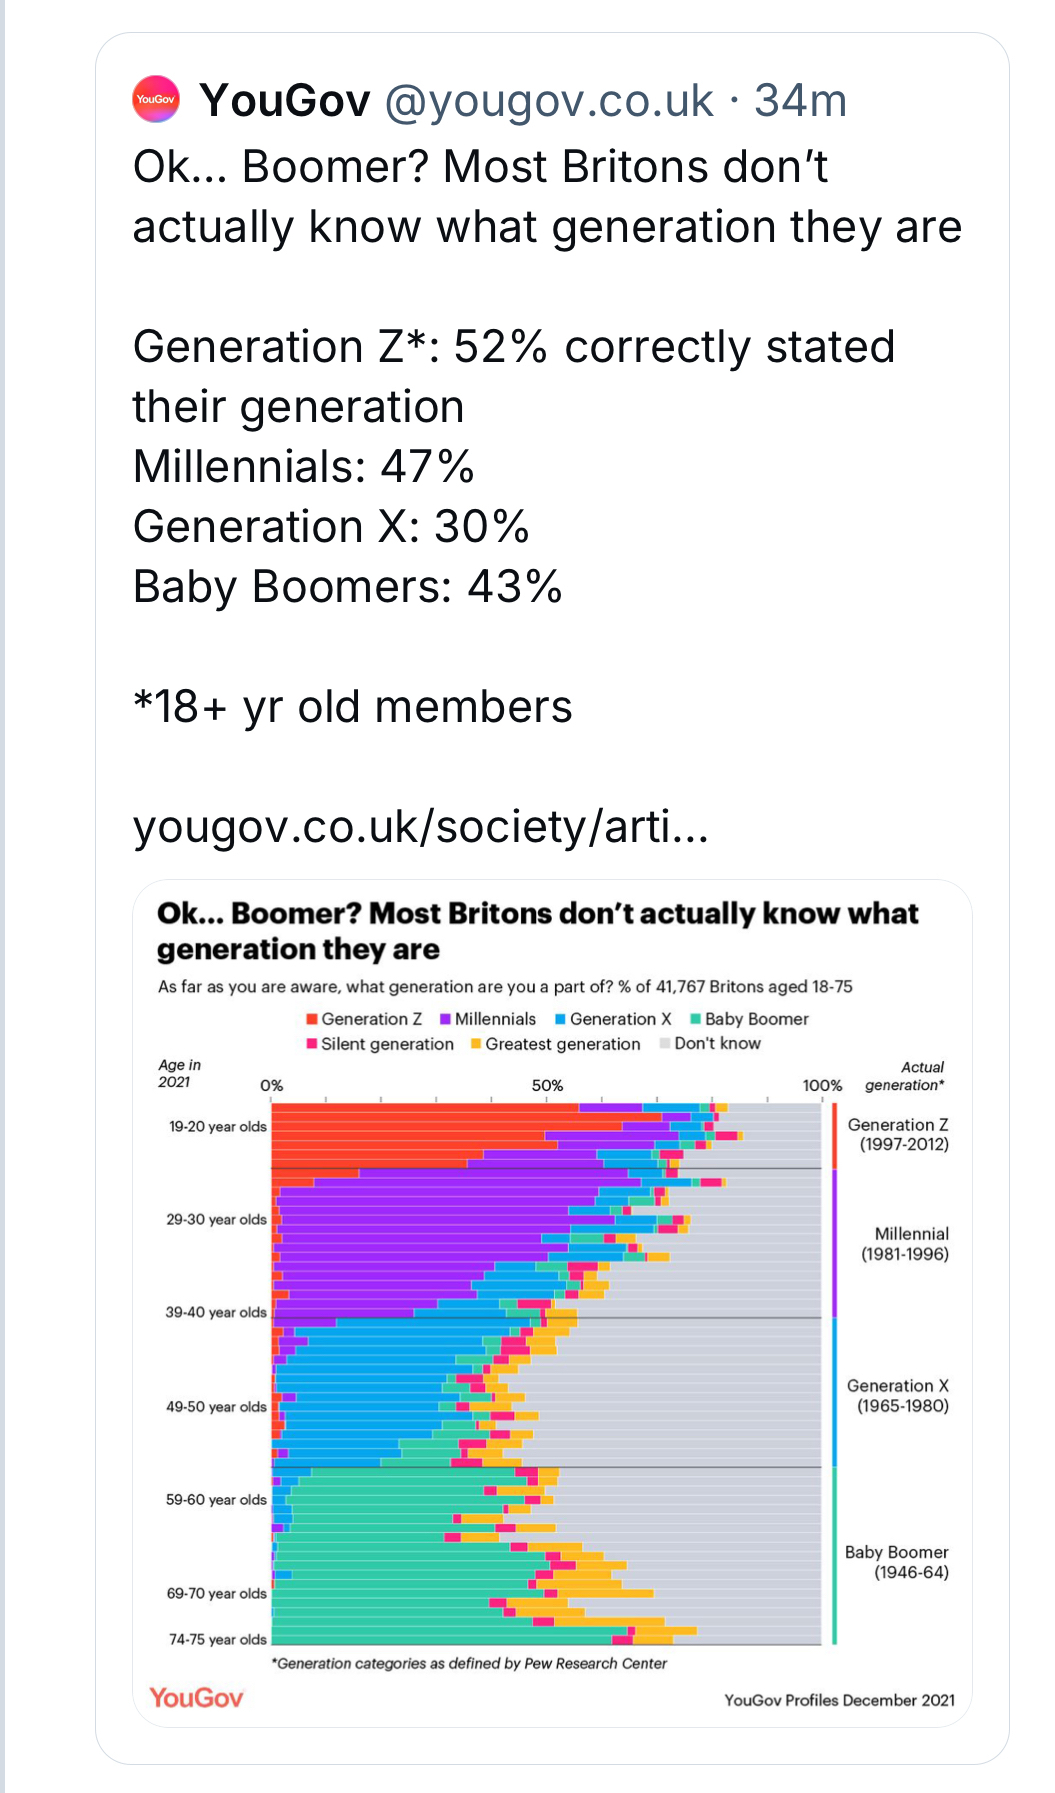The height and width of the screenshot is (1793, 1055).
Task: Open the 34m post timestamp
Action: coord(800,100)
